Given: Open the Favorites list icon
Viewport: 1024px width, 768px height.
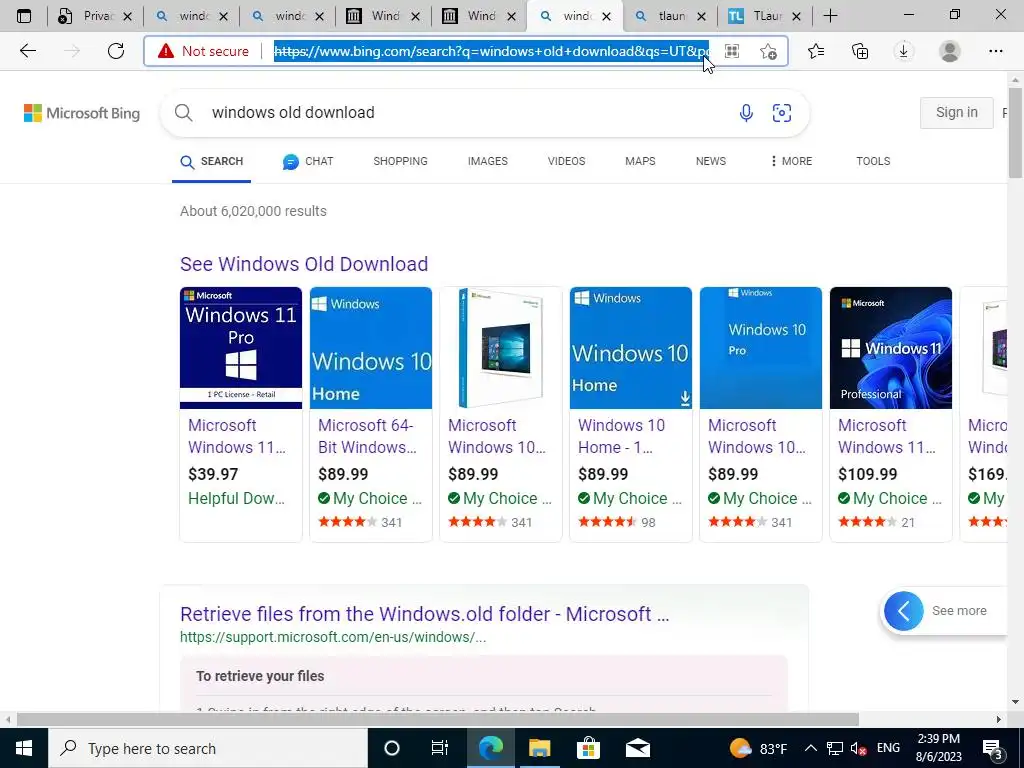Looking at the screenshot, I should coord(816,51).
